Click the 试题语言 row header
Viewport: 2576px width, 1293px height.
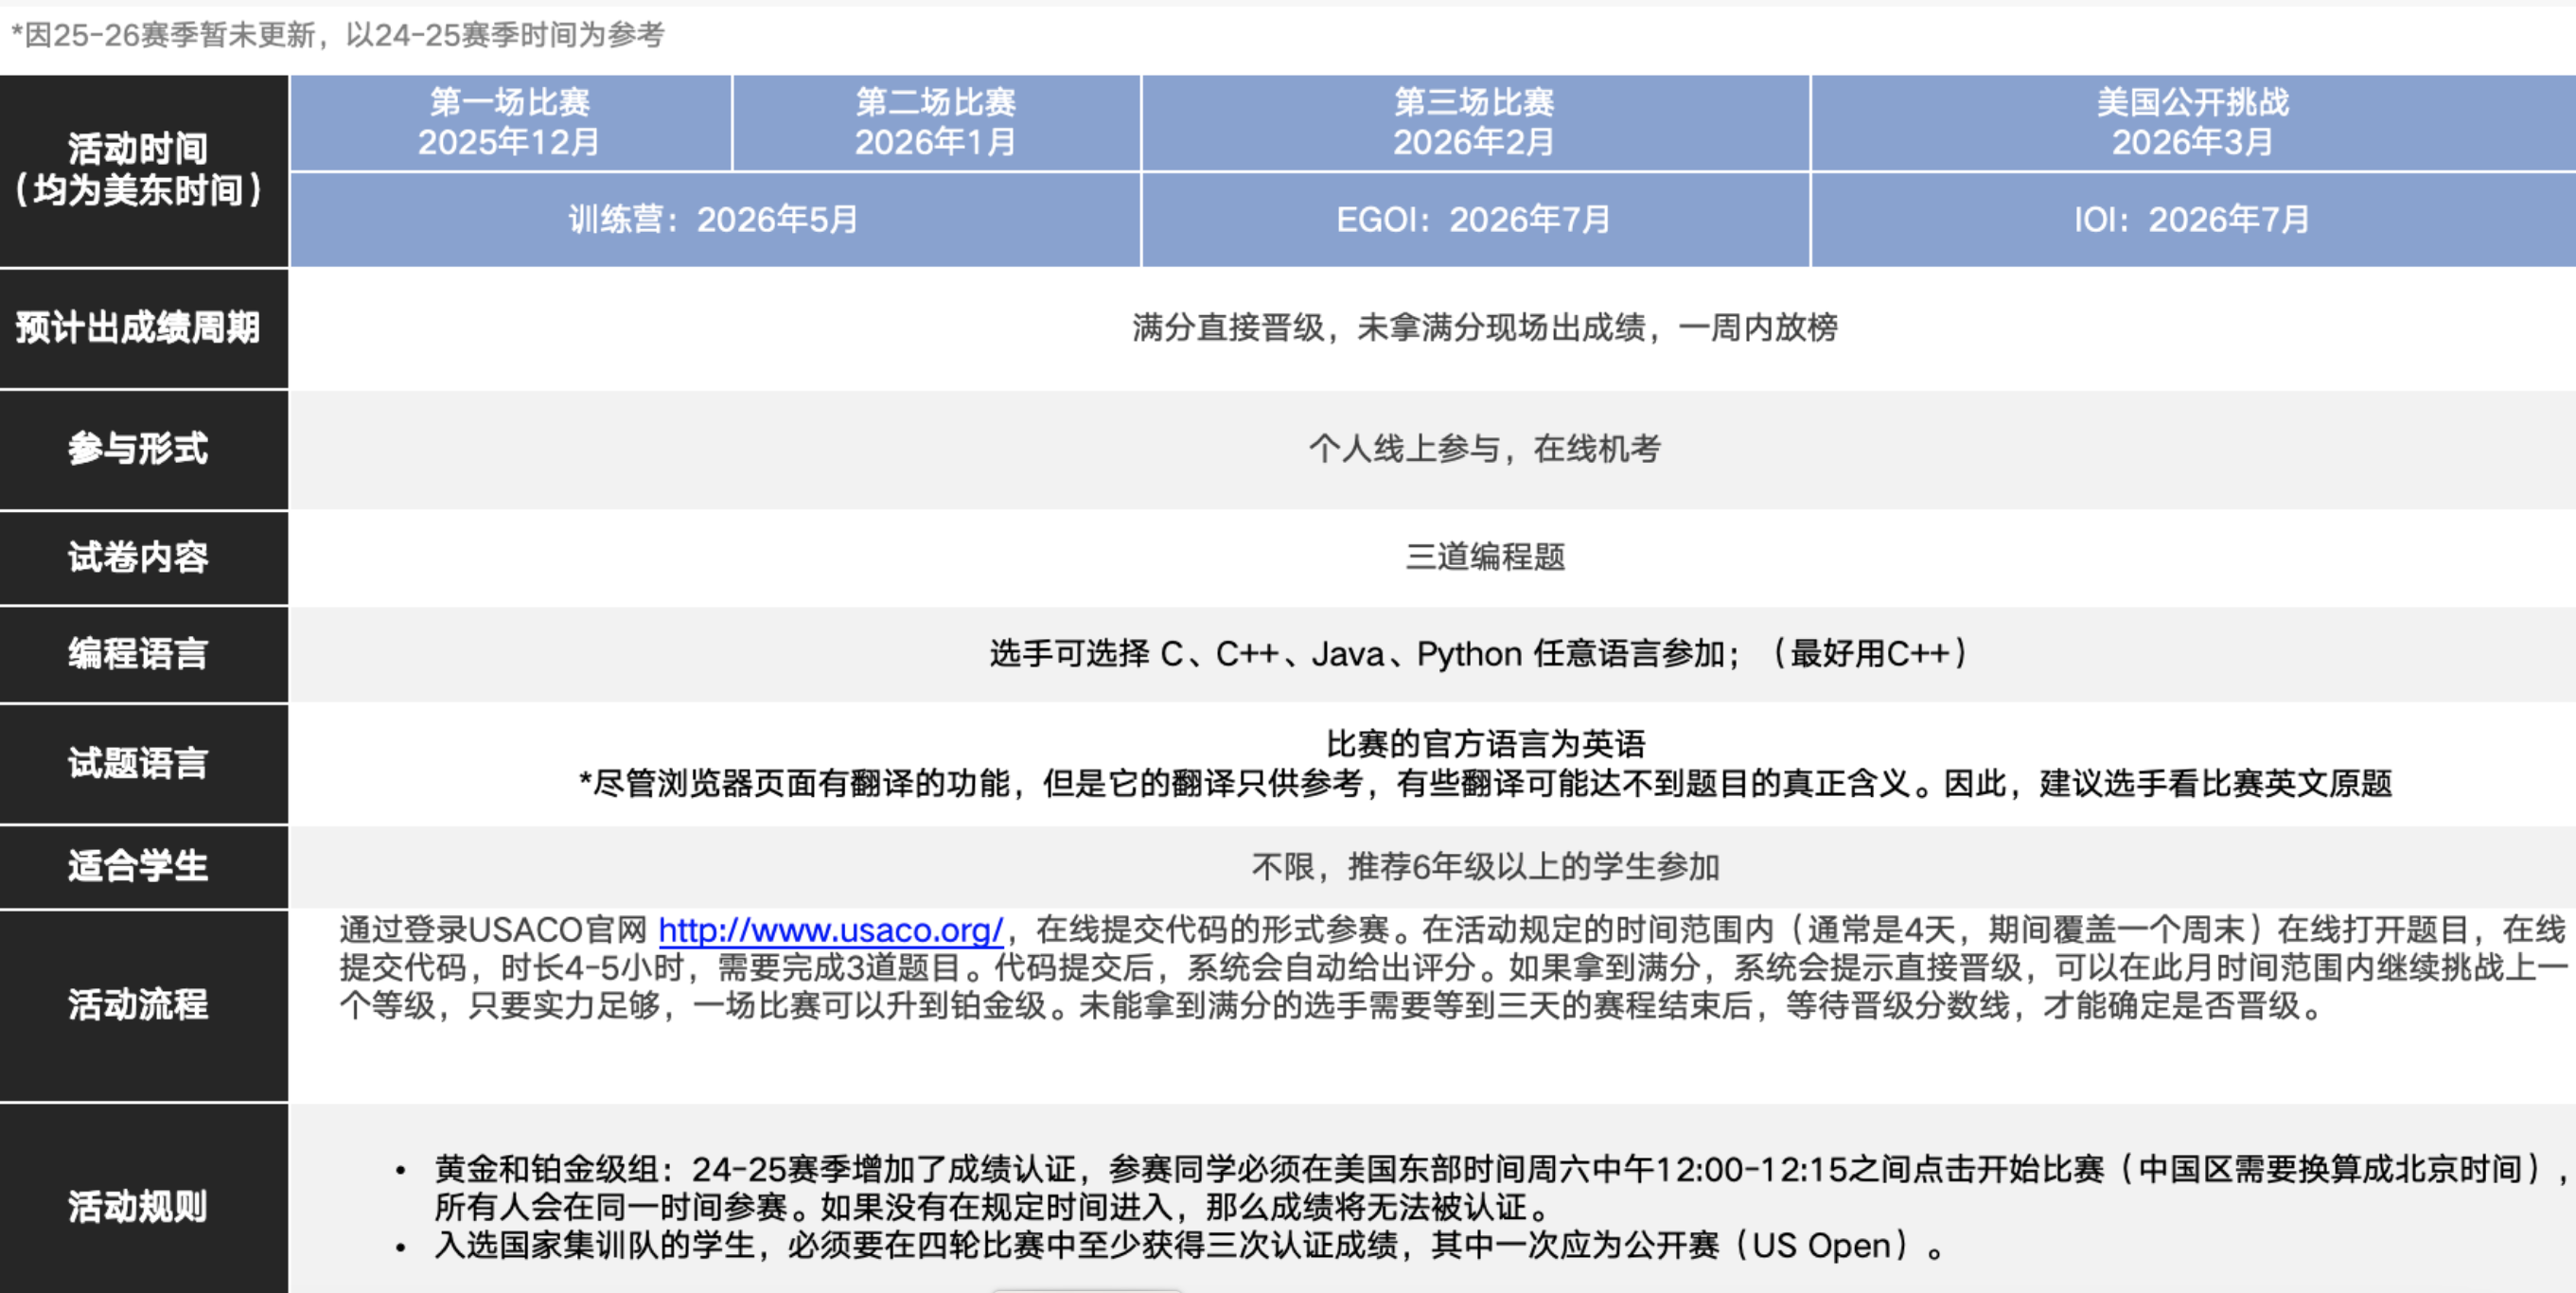(140, 763)
